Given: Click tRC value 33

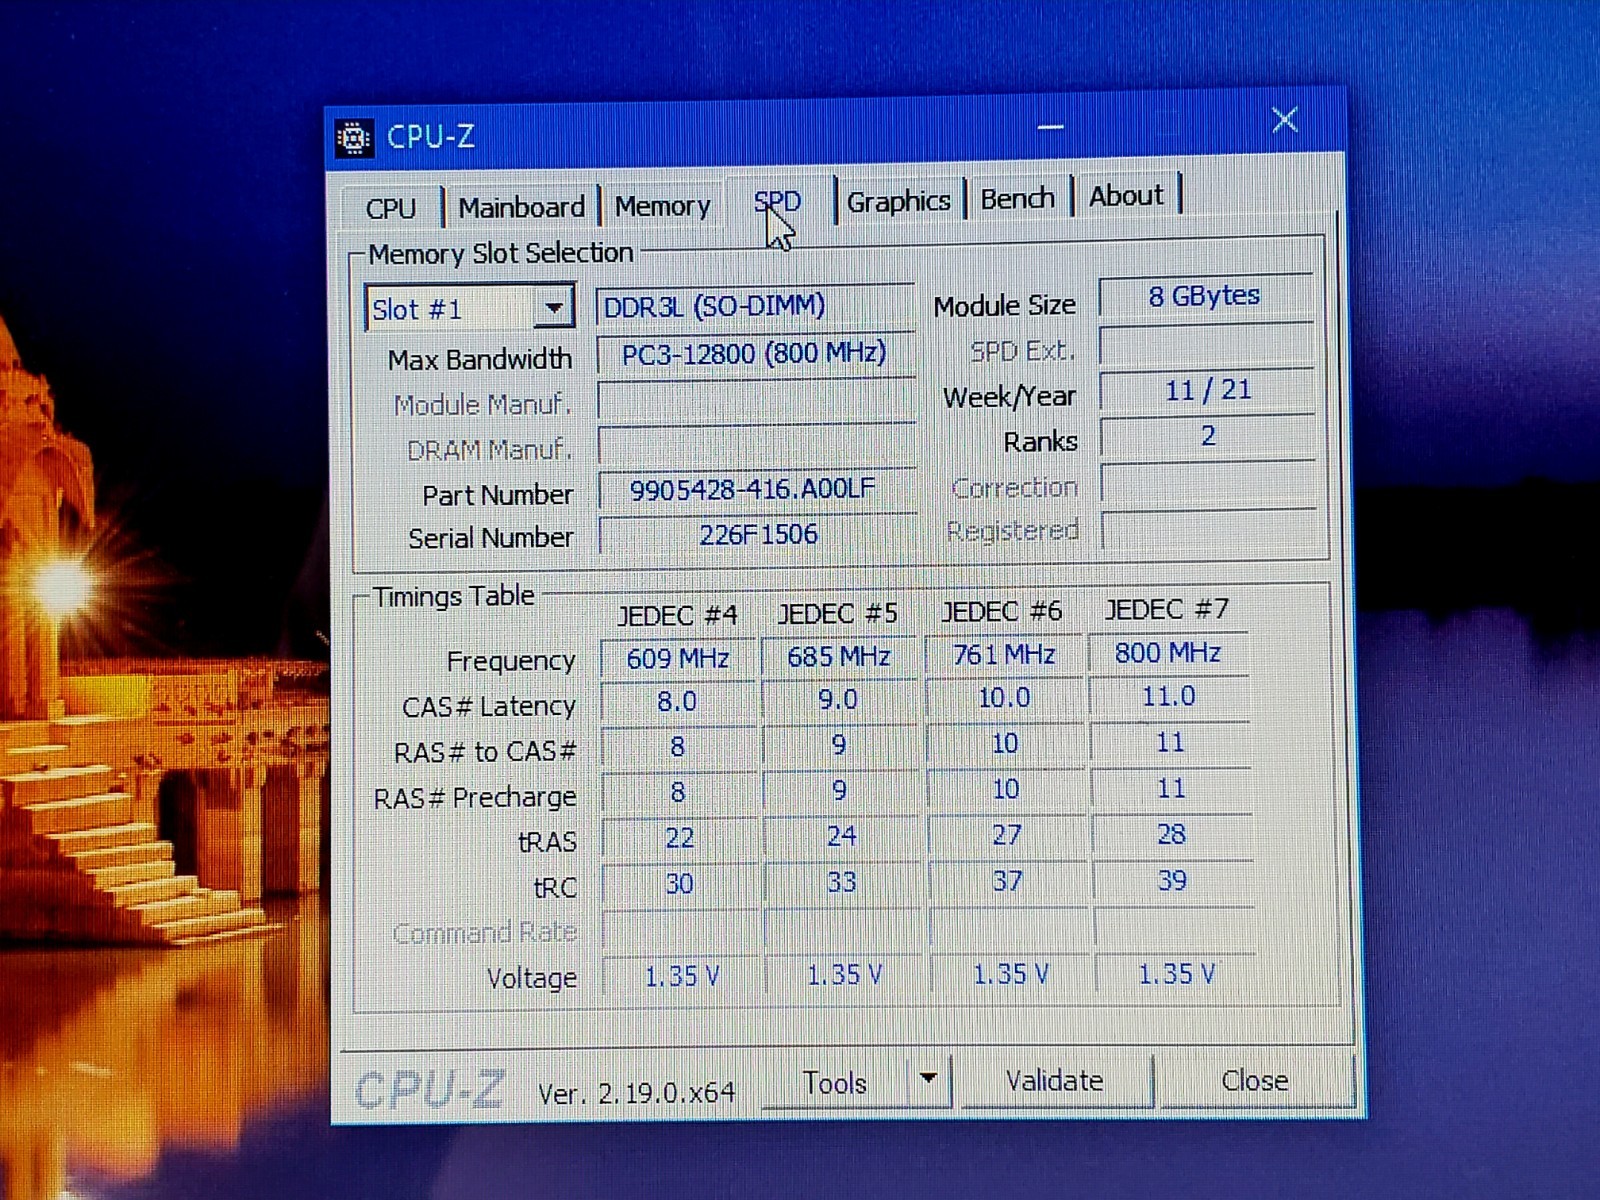Looking at the screenshot, I should click(x=841, y=882).
